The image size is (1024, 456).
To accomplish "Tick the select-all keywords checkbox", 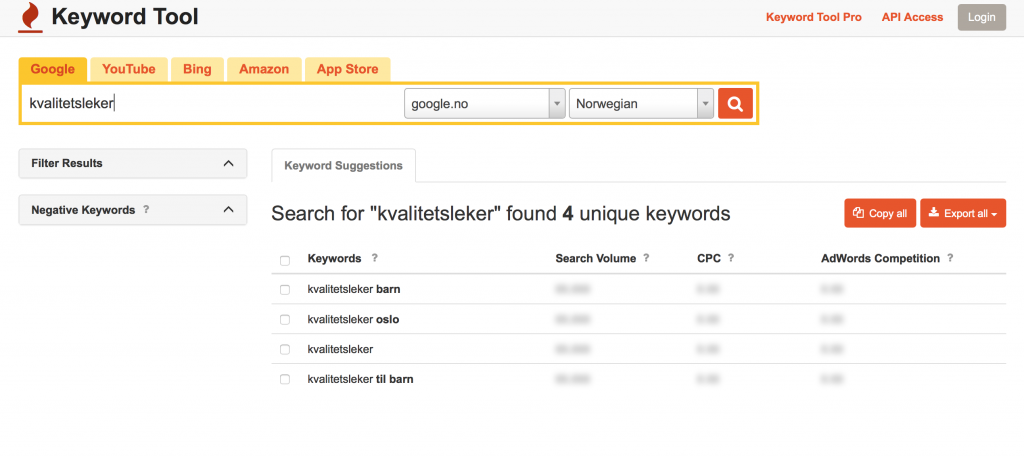I will coord(285,261).
